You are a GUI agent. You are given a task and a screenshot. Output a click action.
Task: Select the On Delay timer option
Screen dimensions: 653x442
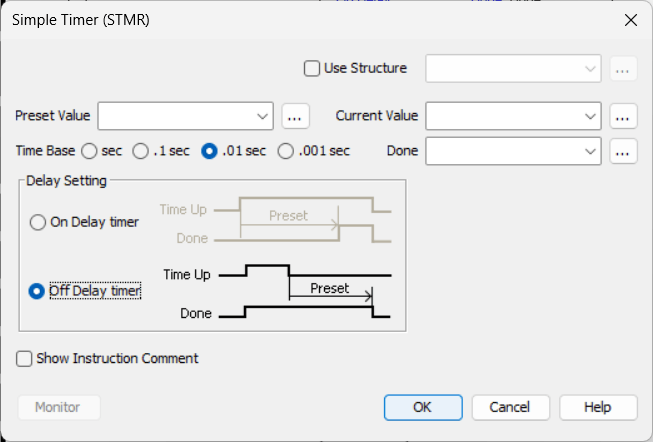(x=38, y=222)
